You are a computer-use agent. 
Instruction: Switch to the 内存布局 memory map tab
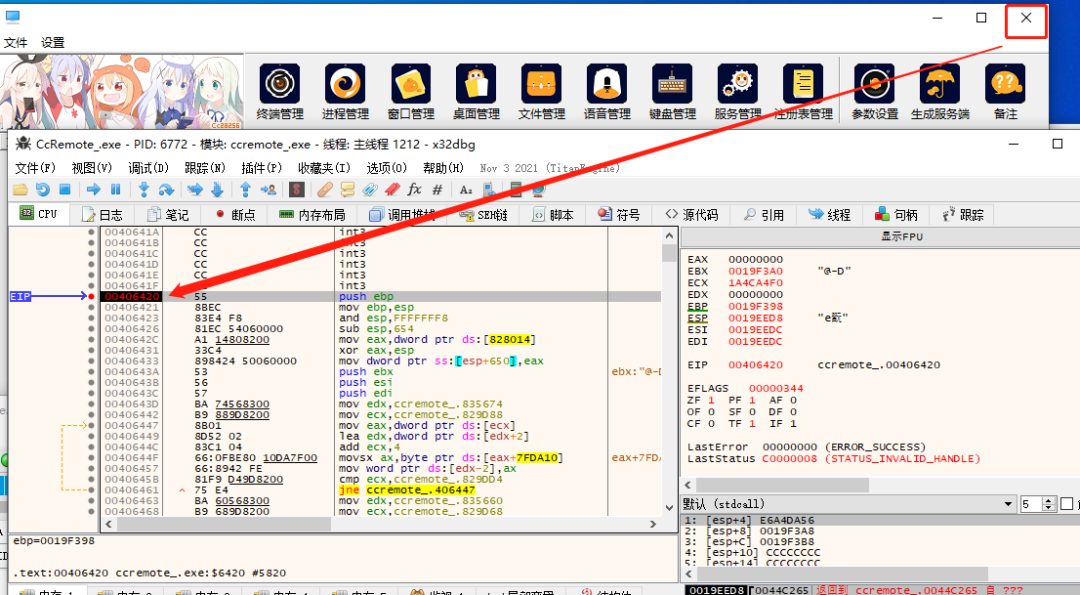coord(312,214)
